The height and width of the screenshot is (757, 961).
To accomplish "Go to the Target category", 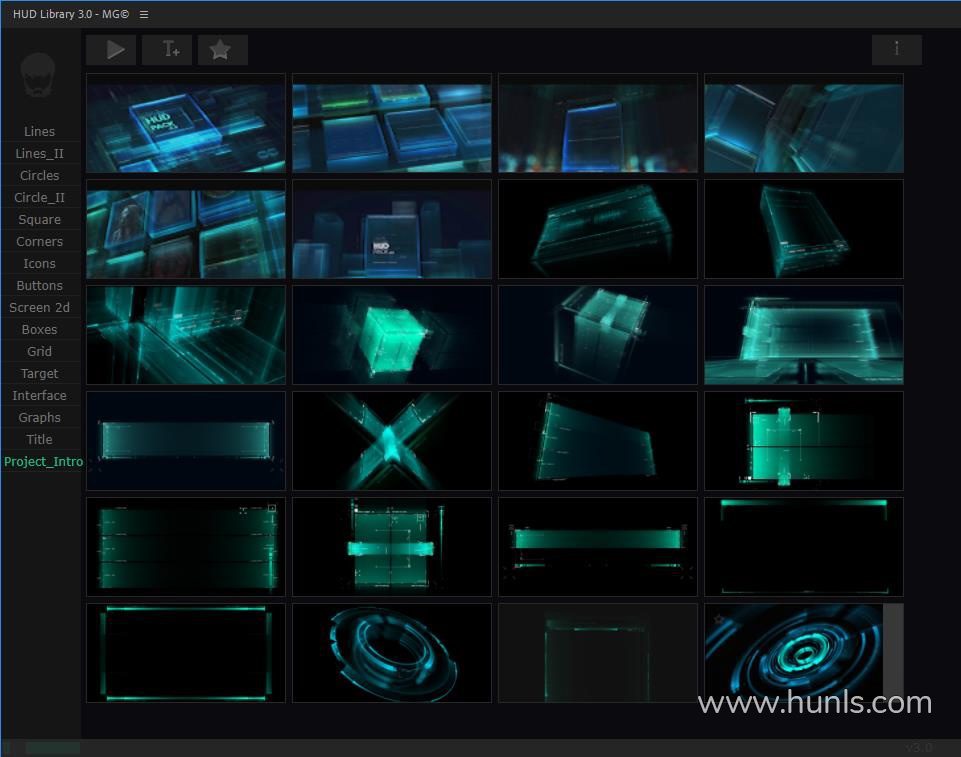I will pyautogui.click(x=39, y=374).
